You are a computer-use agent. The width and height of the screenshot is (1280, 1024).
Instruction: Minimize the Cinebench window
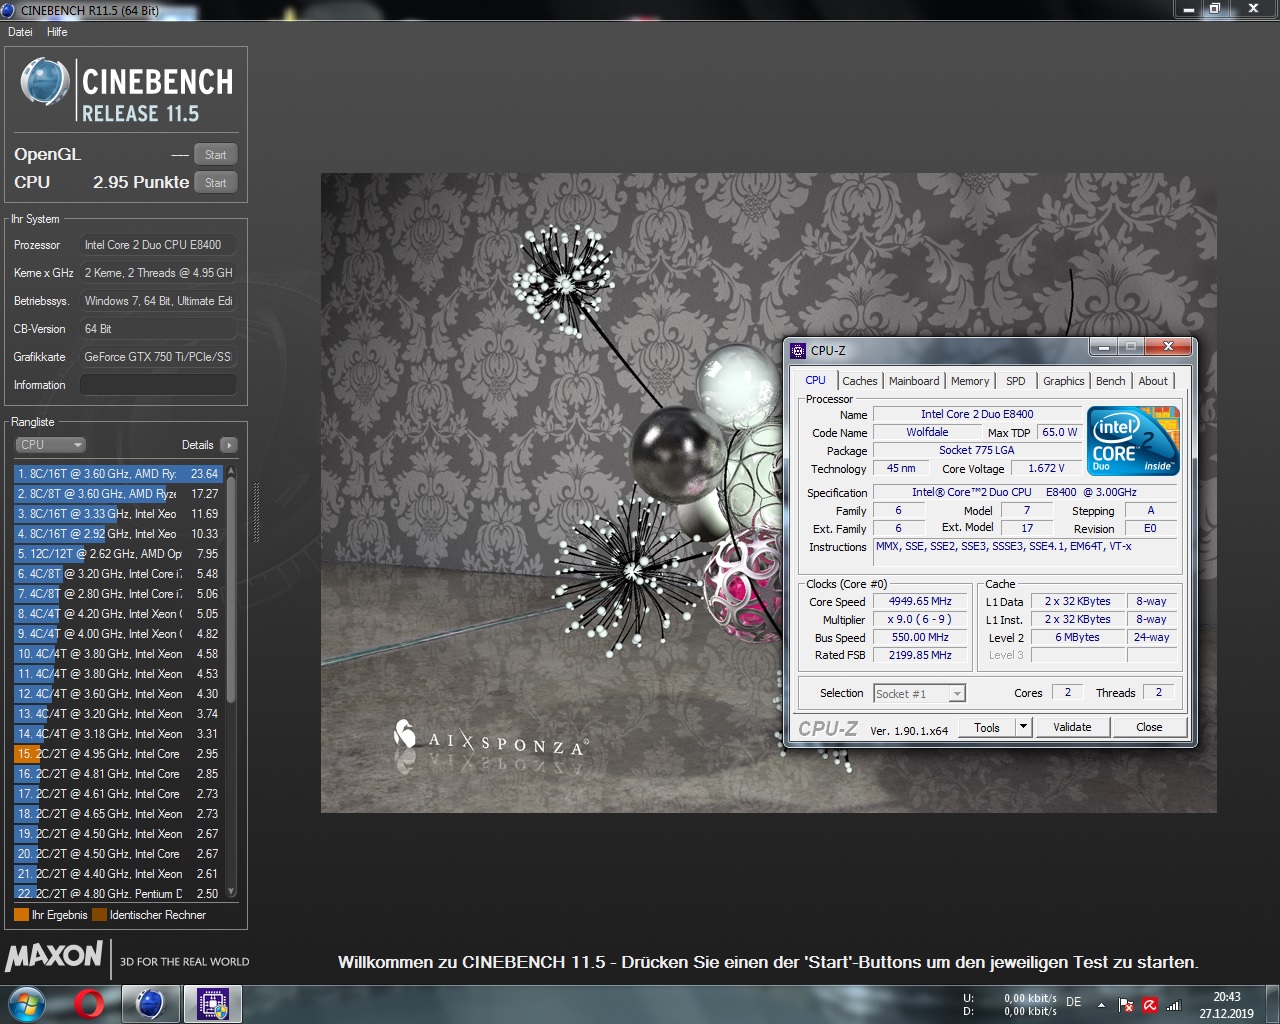point(1189,9)
